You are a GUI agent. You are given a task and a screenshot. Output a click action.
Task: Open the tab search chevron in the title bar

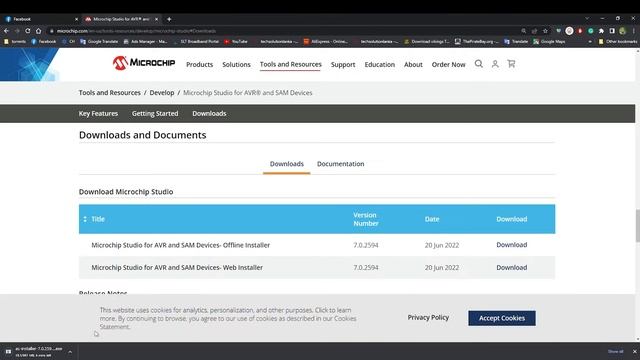[x=587, y=19]
